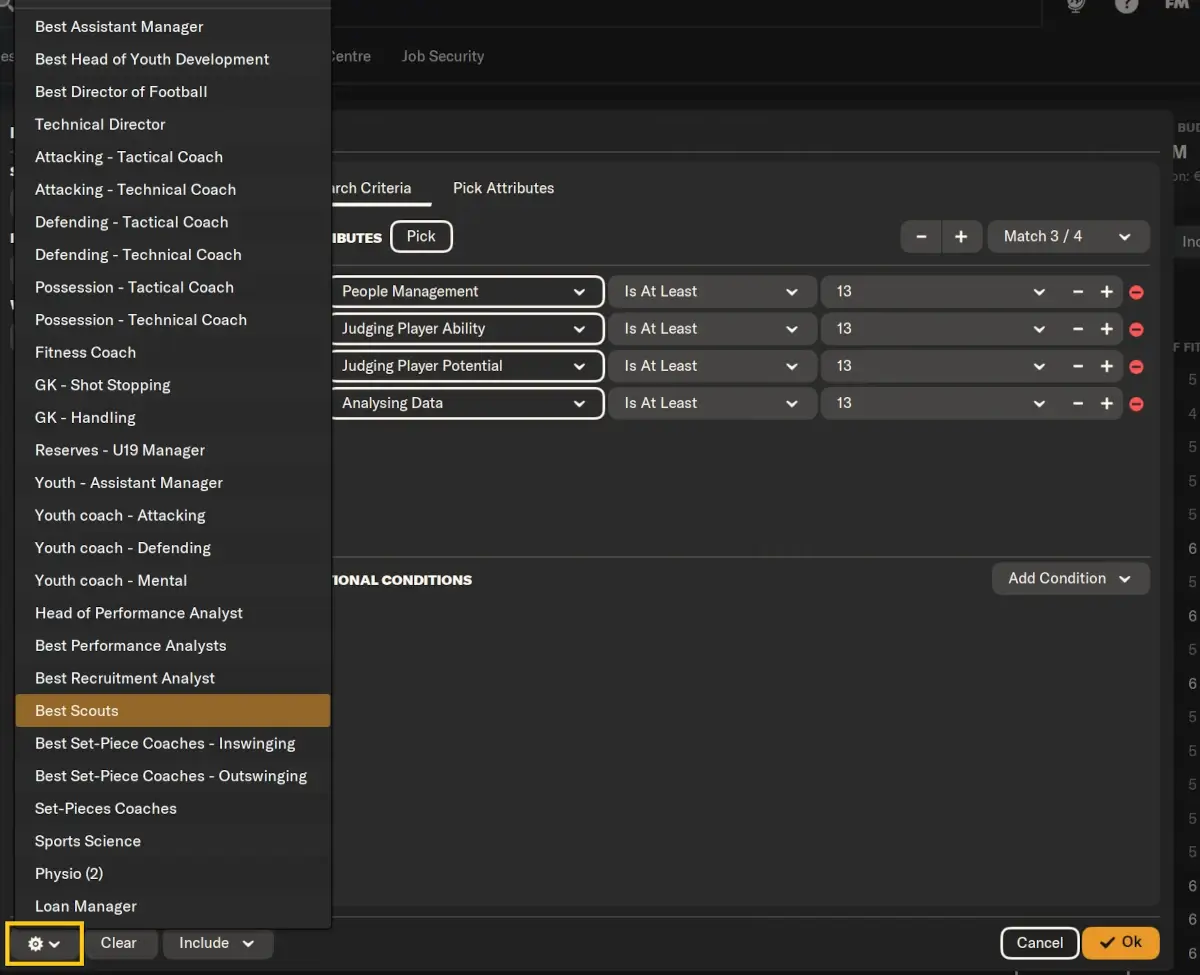Select Youth coach - Mental filter
Viewport: 1200px width, 975px height.
pyautogui.click(x=173, y=580)
